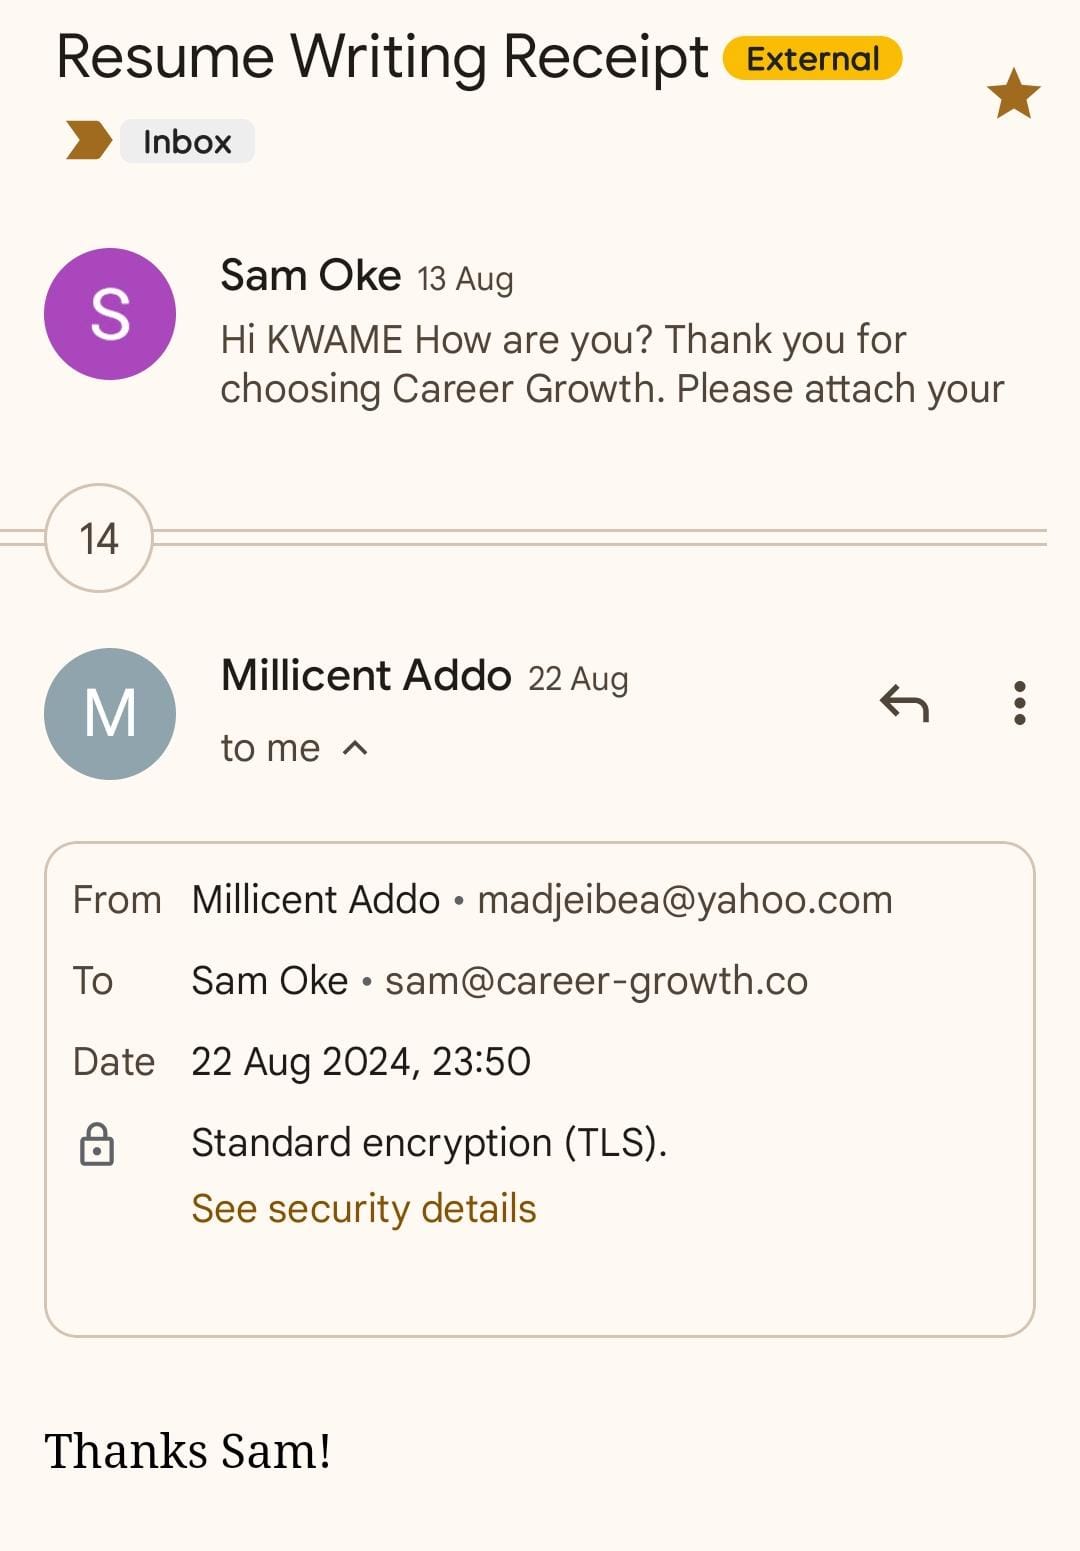Expand Sam Oke's collapsed message snippet
The height and width of the screenshot is (1551, 1080).
click(611, 364)
